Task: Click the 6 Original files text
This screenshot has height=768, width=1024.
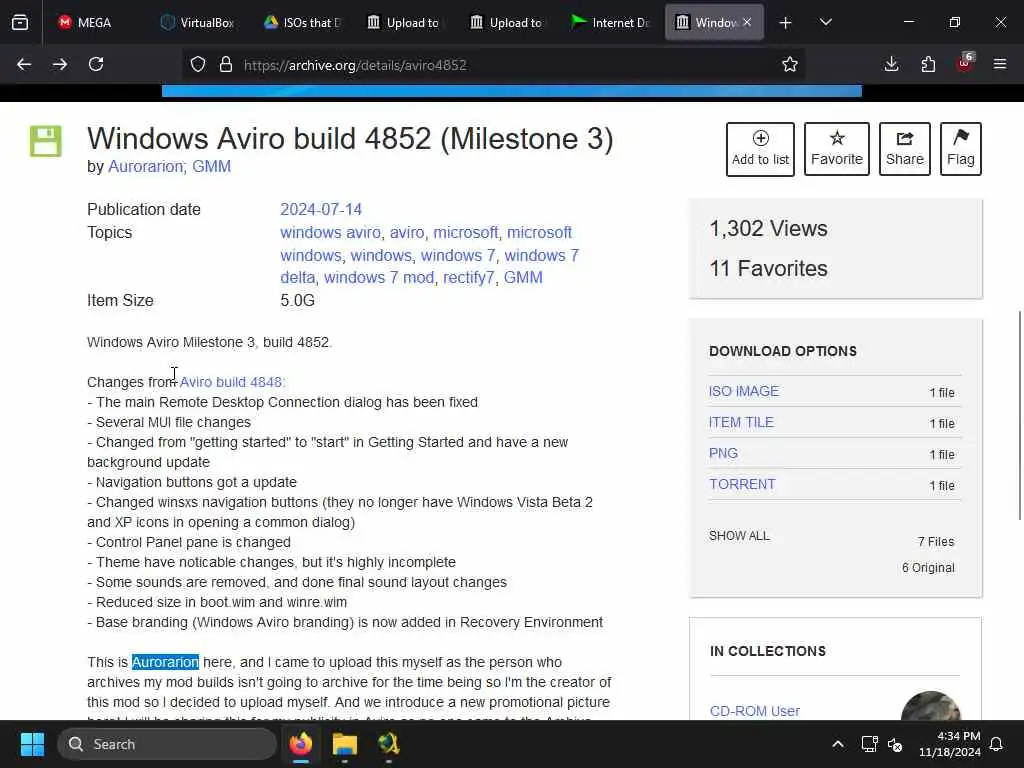Action: coord(928,568)
